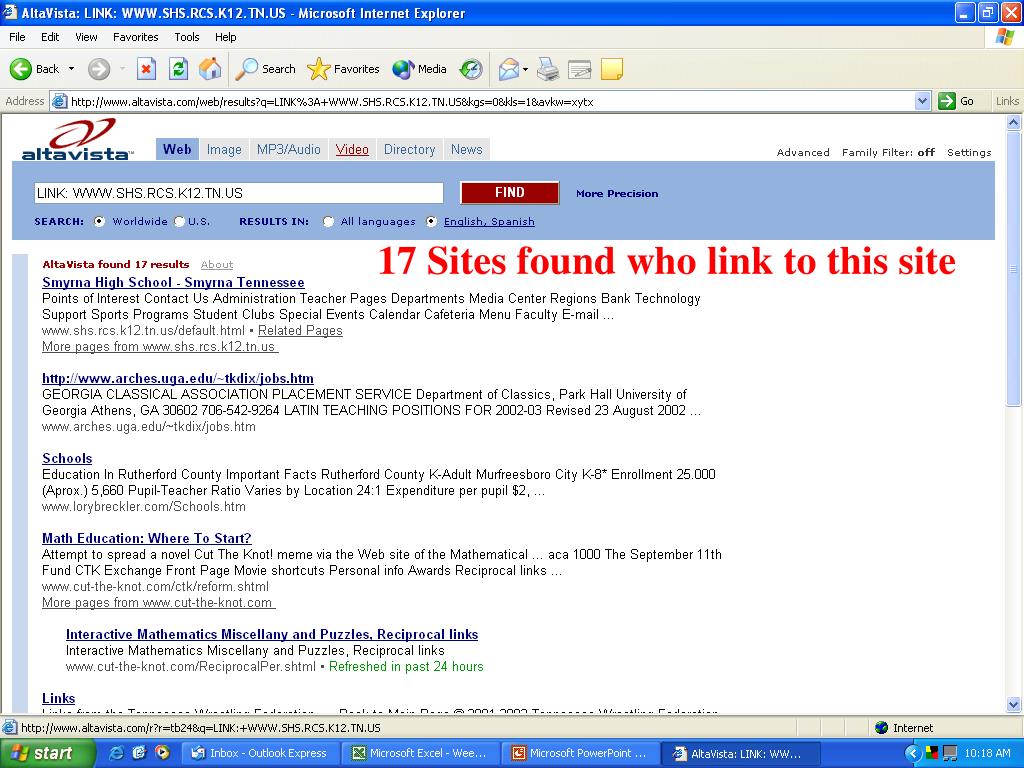Open the More Precision link

click(616, 193)
